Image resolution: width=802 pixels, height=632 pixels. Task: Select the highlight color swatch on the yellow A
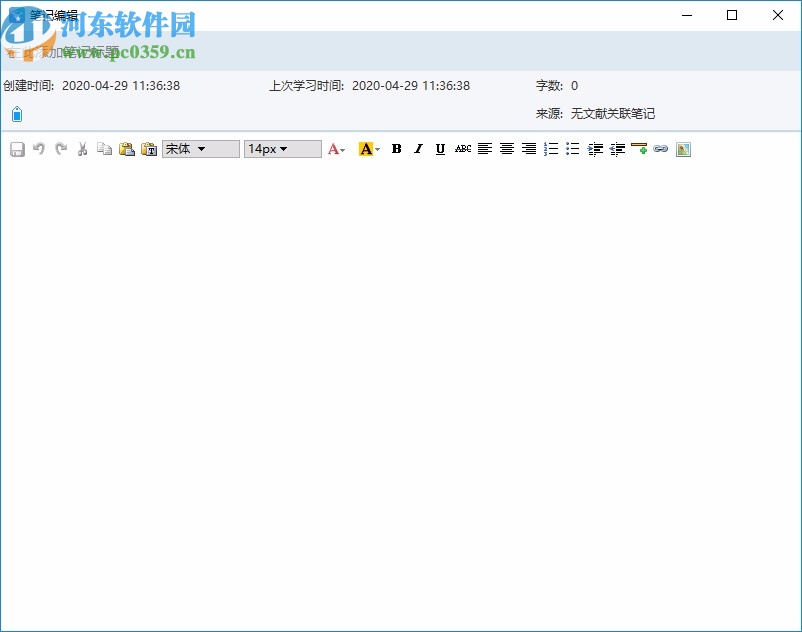click(x=366, y=149)
